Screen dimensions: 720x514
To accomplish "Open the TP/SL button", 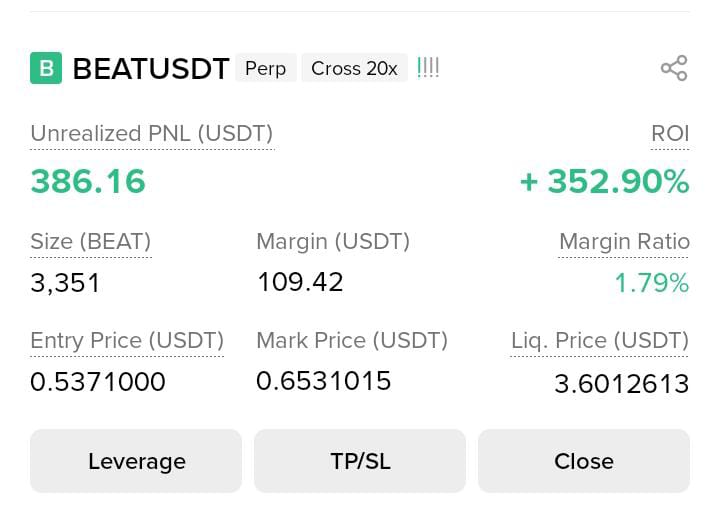I will pos(360,461).
